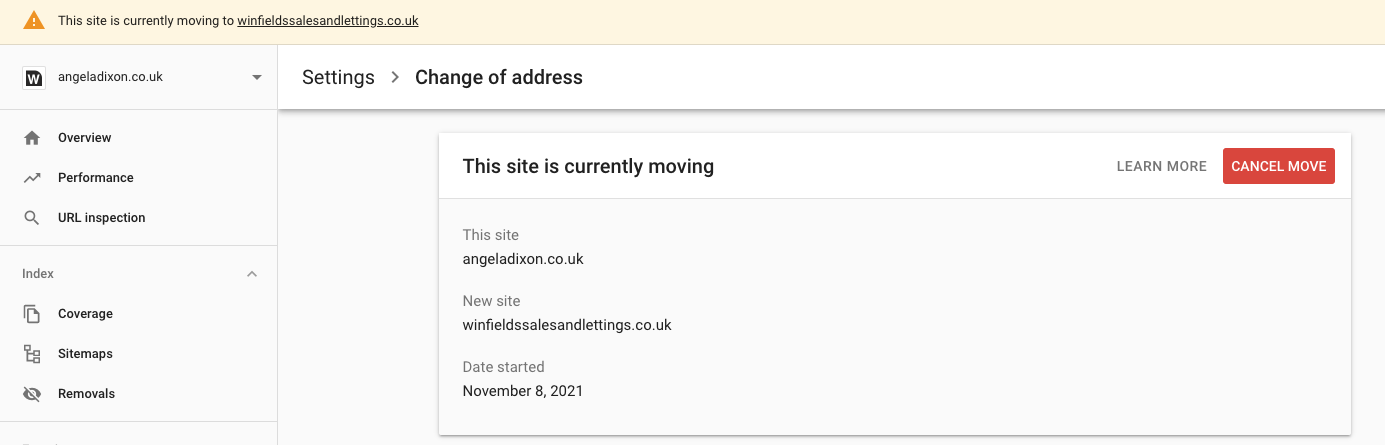Screen dimensions: 1385x445
Task: Collapse the Index section chevron
Action: 252,273
